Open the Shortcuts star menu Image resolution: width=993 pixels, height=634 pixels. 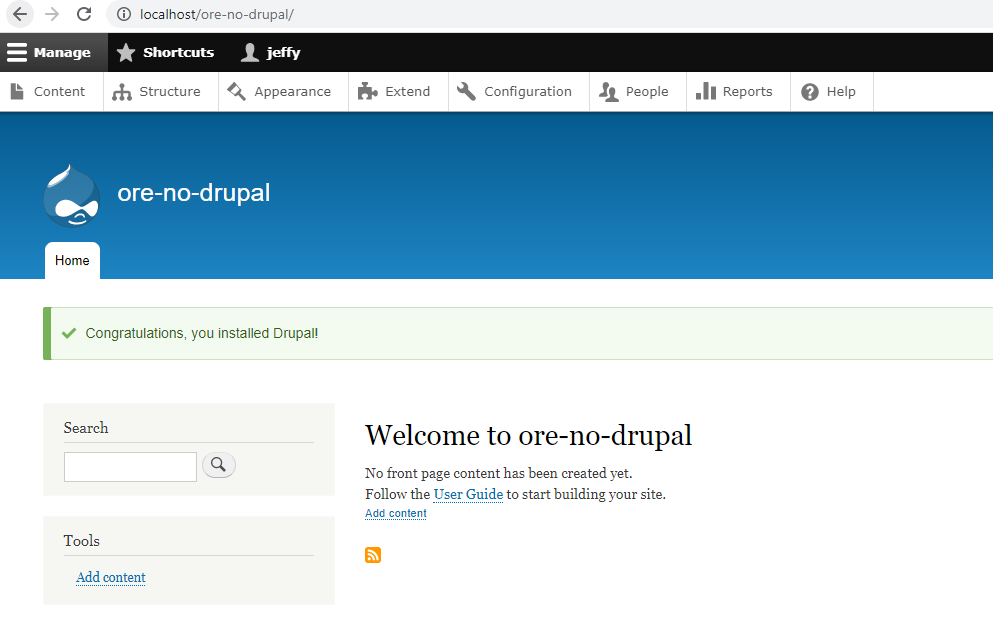pyautogui.click(x=165, y=53)
